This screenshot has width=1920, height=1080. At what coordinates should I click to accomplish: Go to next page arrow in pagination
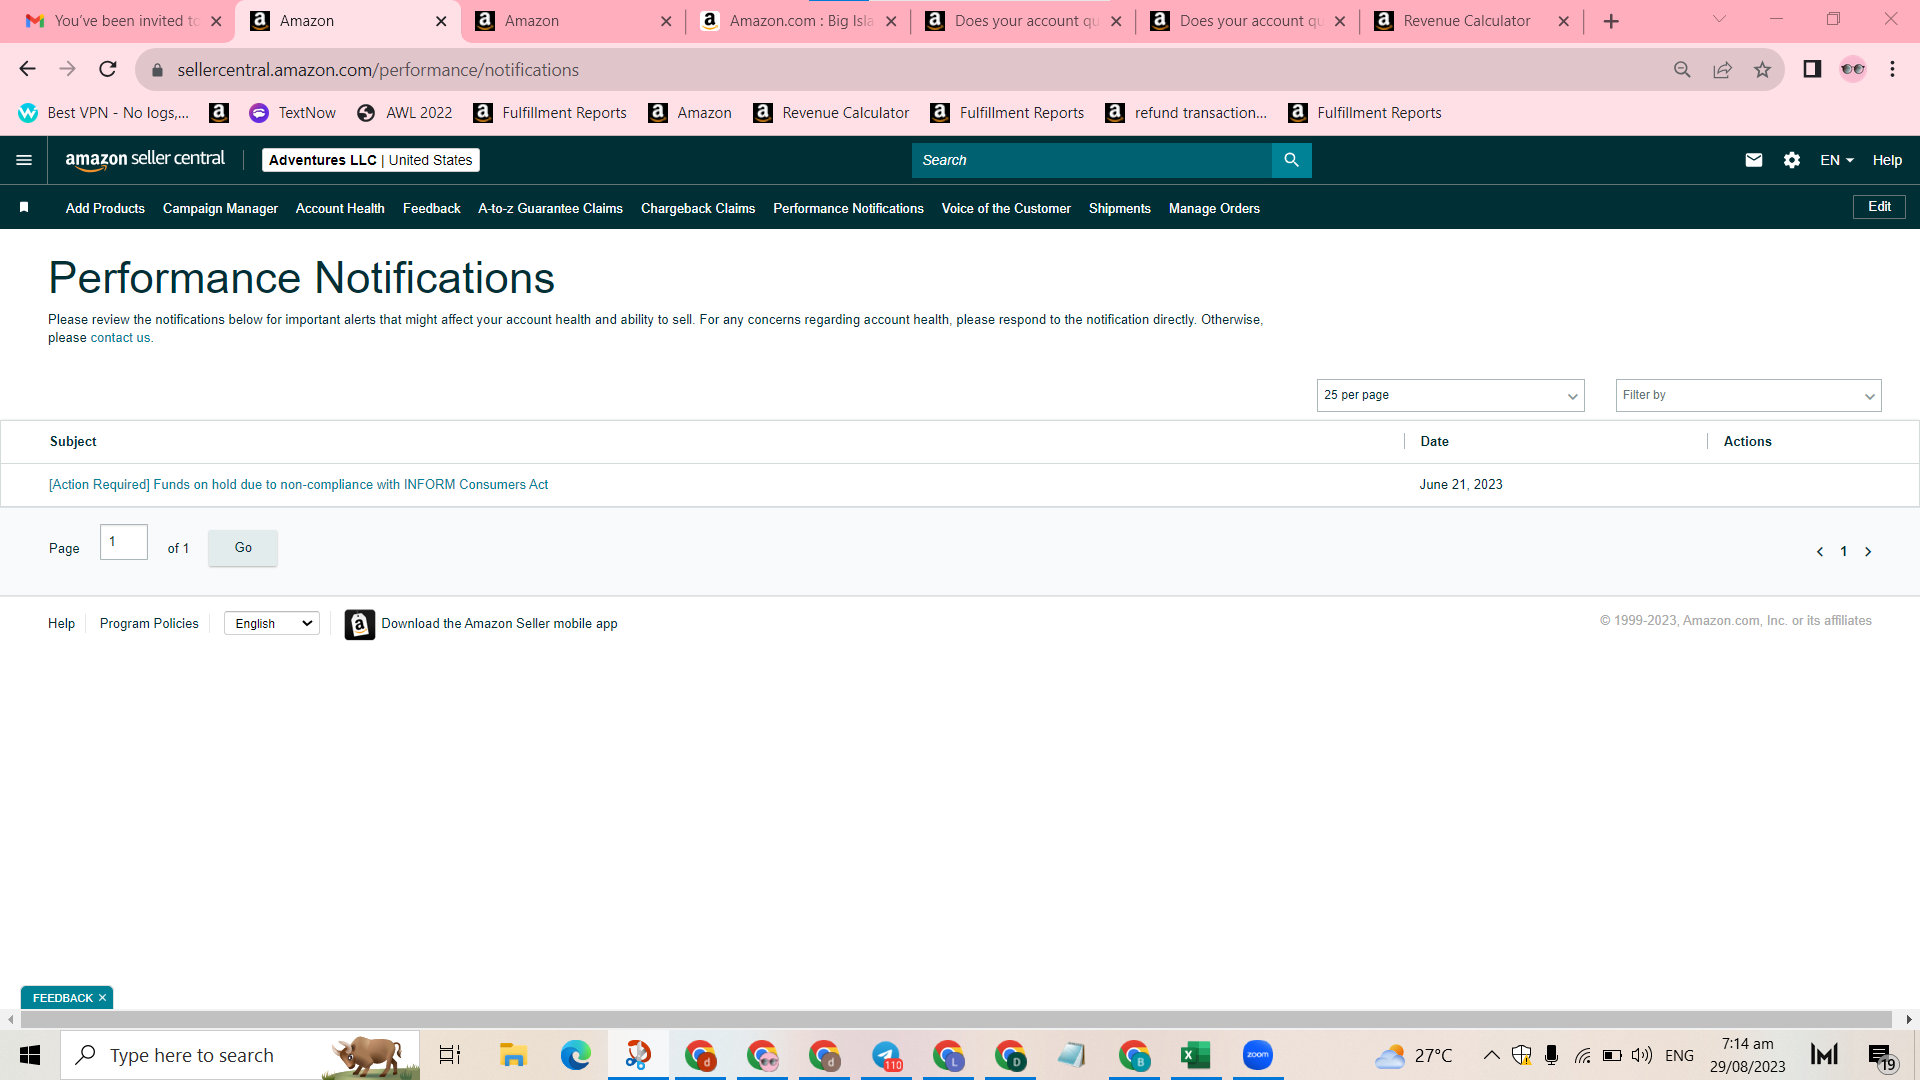tap(1868, 552)
